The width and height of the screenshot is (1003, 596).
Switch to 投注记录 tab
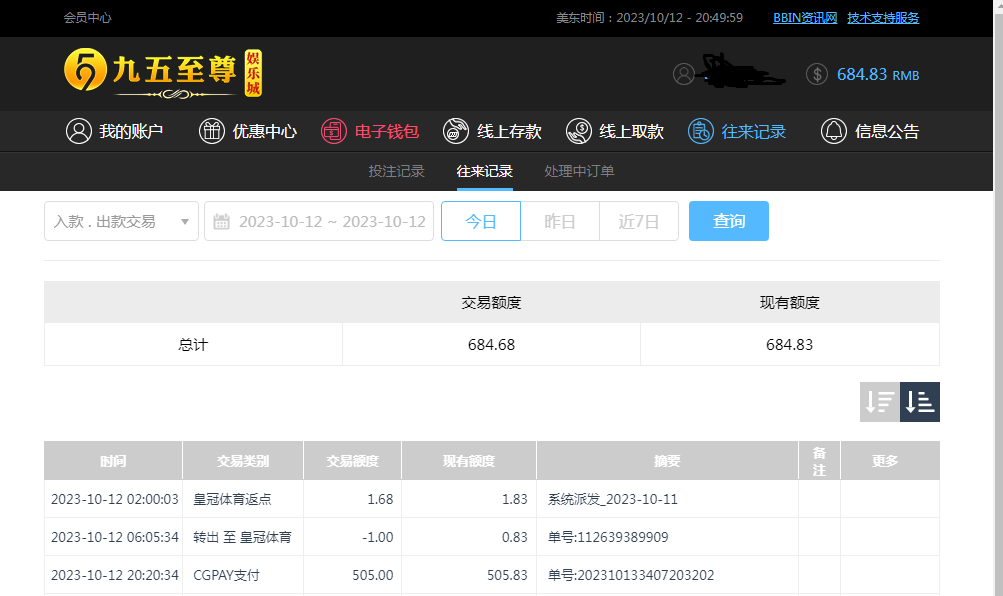click(x=397, y=171)
